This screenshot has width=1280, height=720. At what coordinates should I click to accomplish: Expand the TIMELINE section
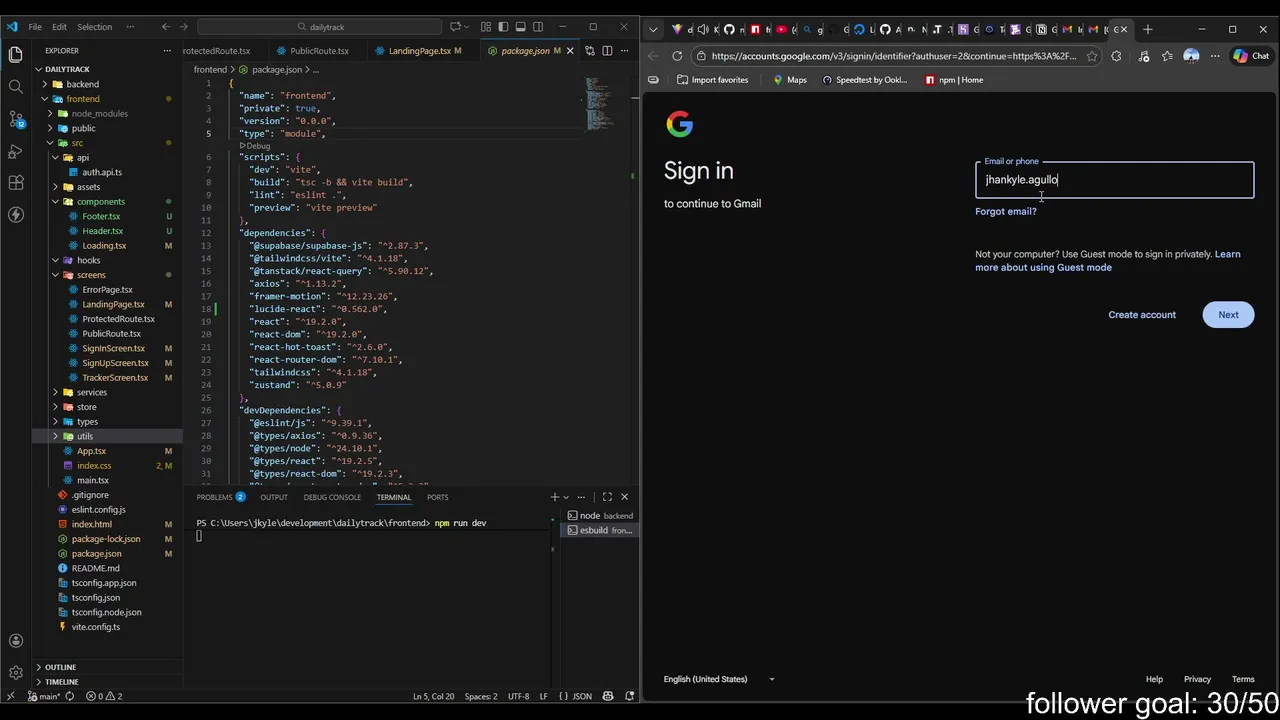pos(61,682)
